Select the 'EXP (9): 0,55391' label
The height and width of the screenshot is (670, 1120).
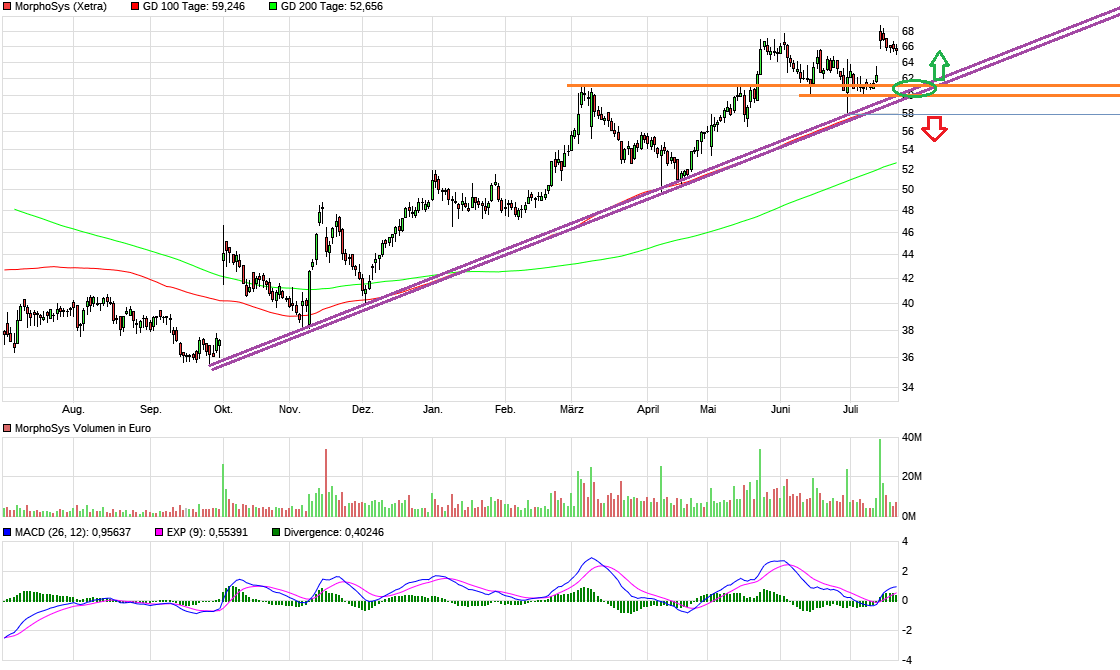tap(207, 532)
